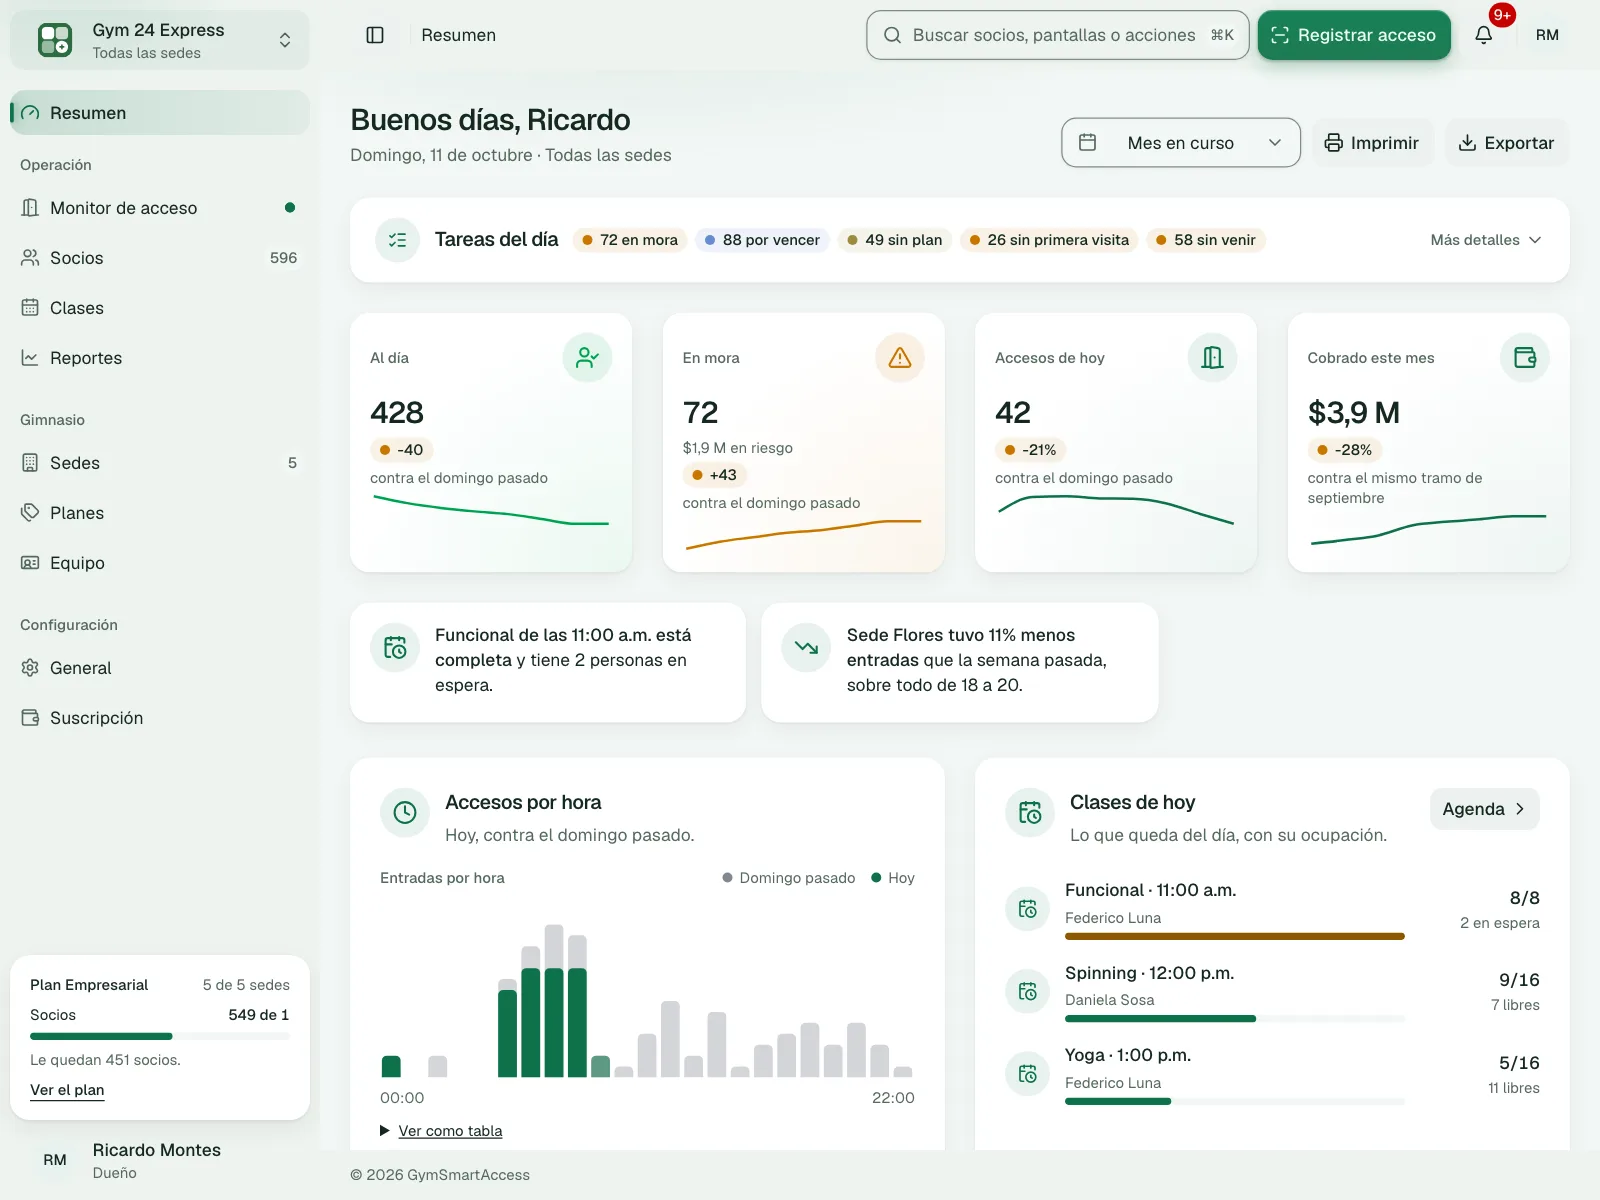This screenshot has height=1200, width=1600.
Task: Click the search magnifier icon
Action: (x=892, y=35)
